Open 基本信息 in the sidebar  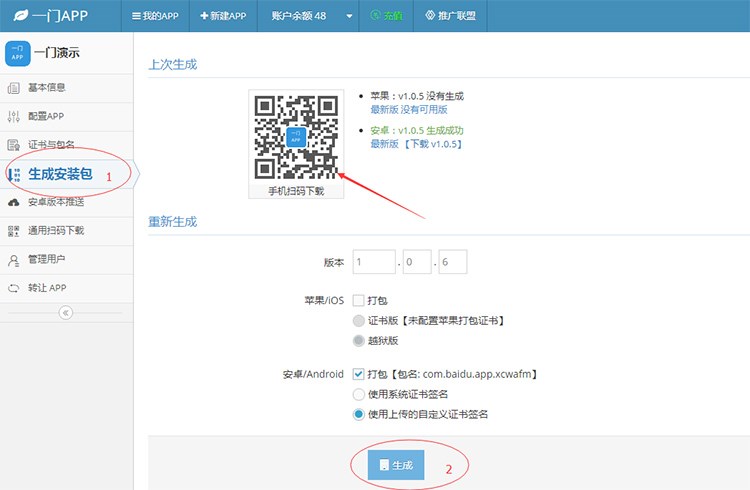(x=66, y=88)
